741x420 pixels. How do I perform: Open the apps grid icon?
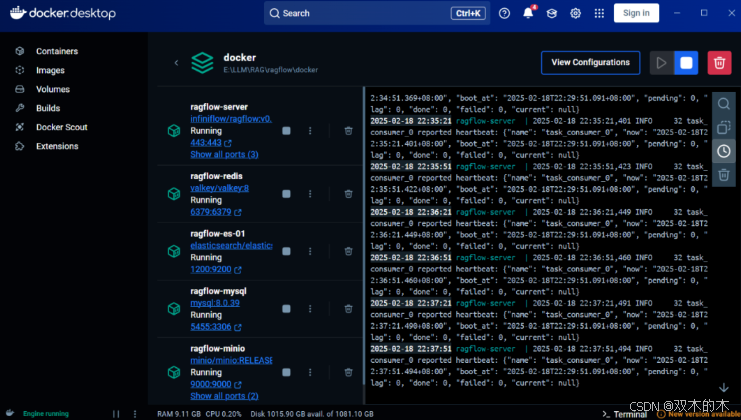click(x=599, y=13)
